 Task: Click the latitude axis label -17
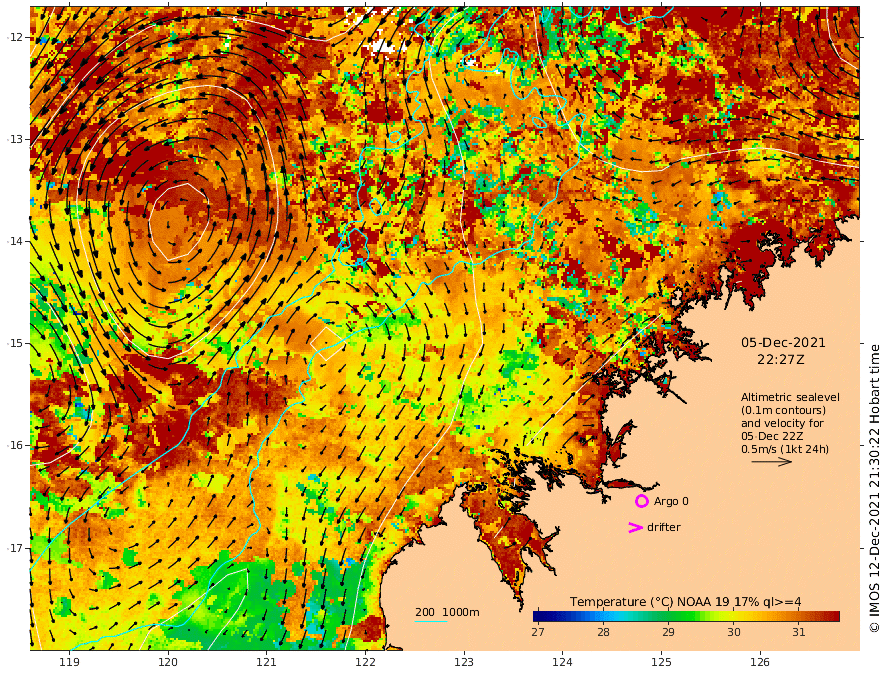pyautogui.click(x=16, y=548)
